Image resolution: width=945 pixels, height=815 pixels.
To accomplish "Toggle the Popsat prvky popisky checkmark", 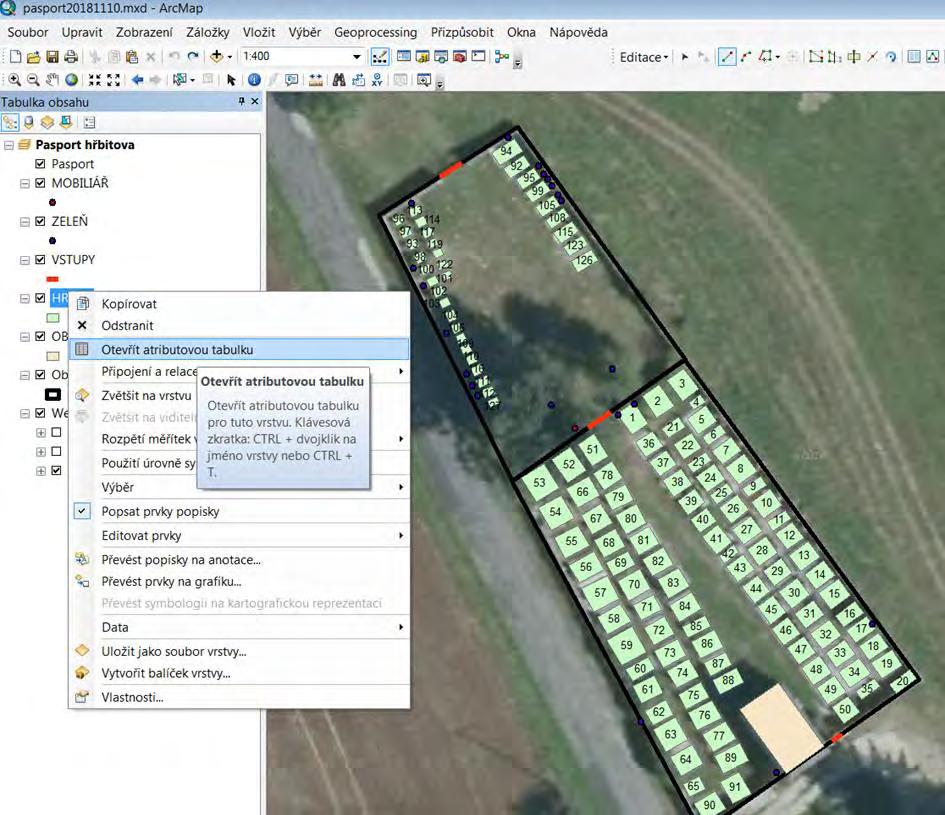I will click(x=82, y=511).
